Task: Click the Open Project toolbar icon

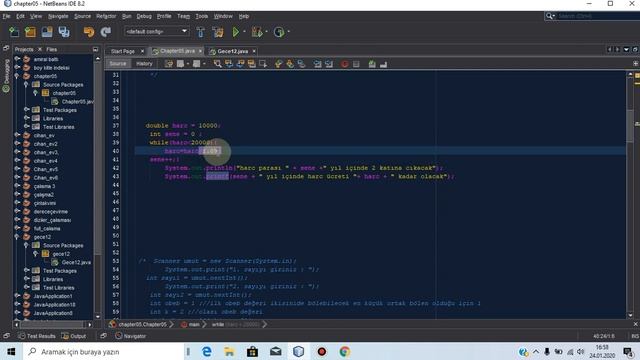Action: pos(47,32)
